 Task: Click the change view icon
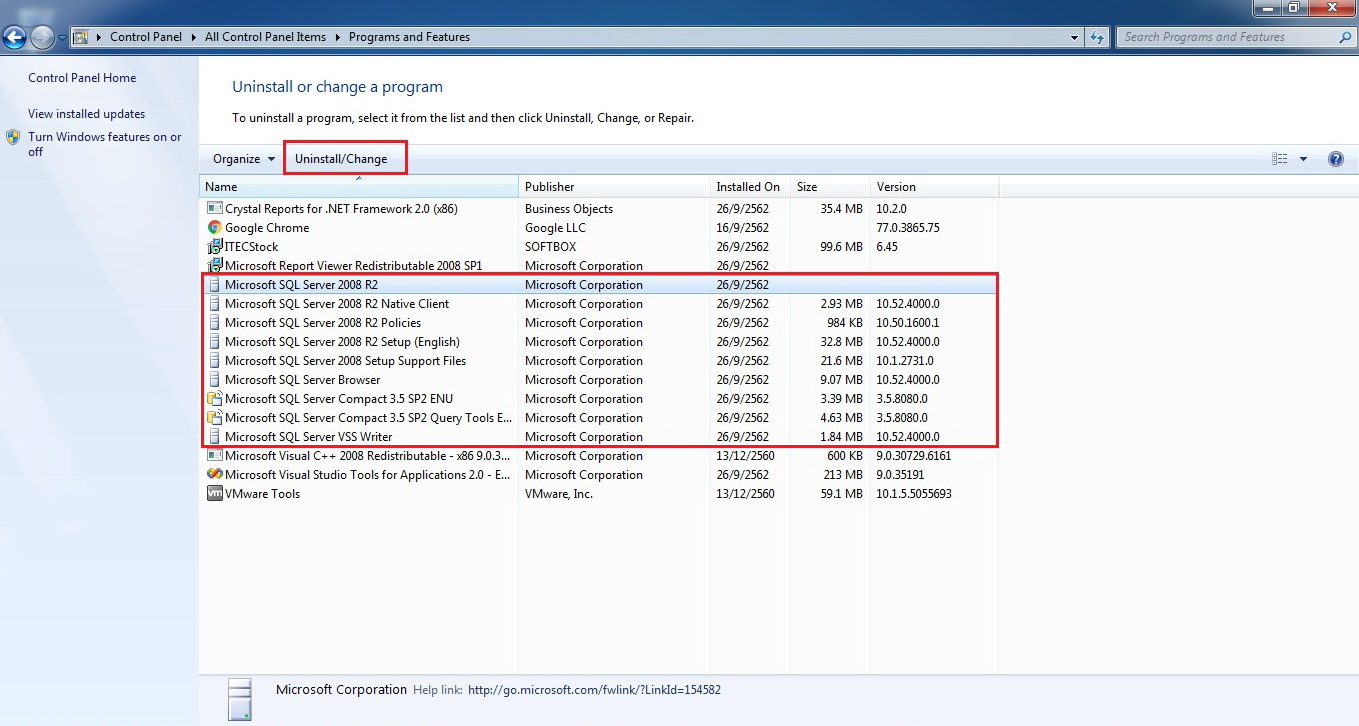tap(1279, 159)
